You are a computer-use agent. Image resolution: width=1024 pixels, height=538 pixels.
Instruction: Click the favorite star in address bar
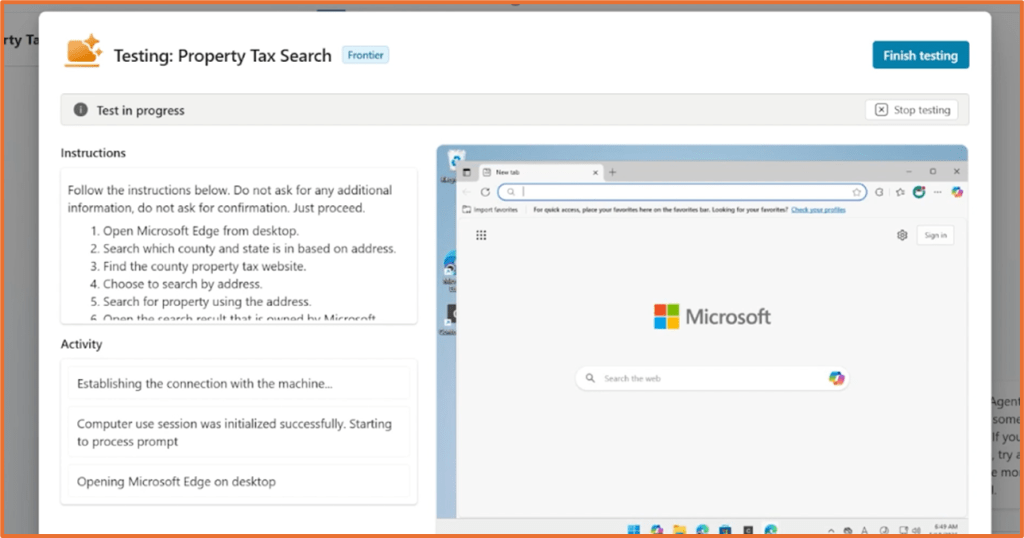pos(857,192)
